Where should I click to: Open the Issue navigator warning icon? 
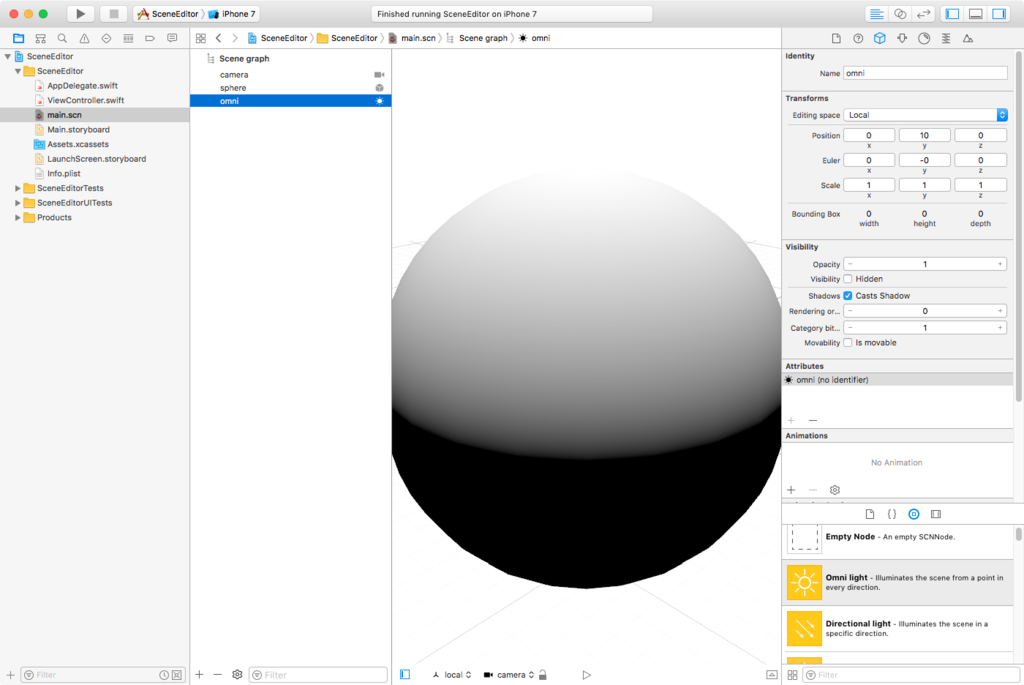84,39
